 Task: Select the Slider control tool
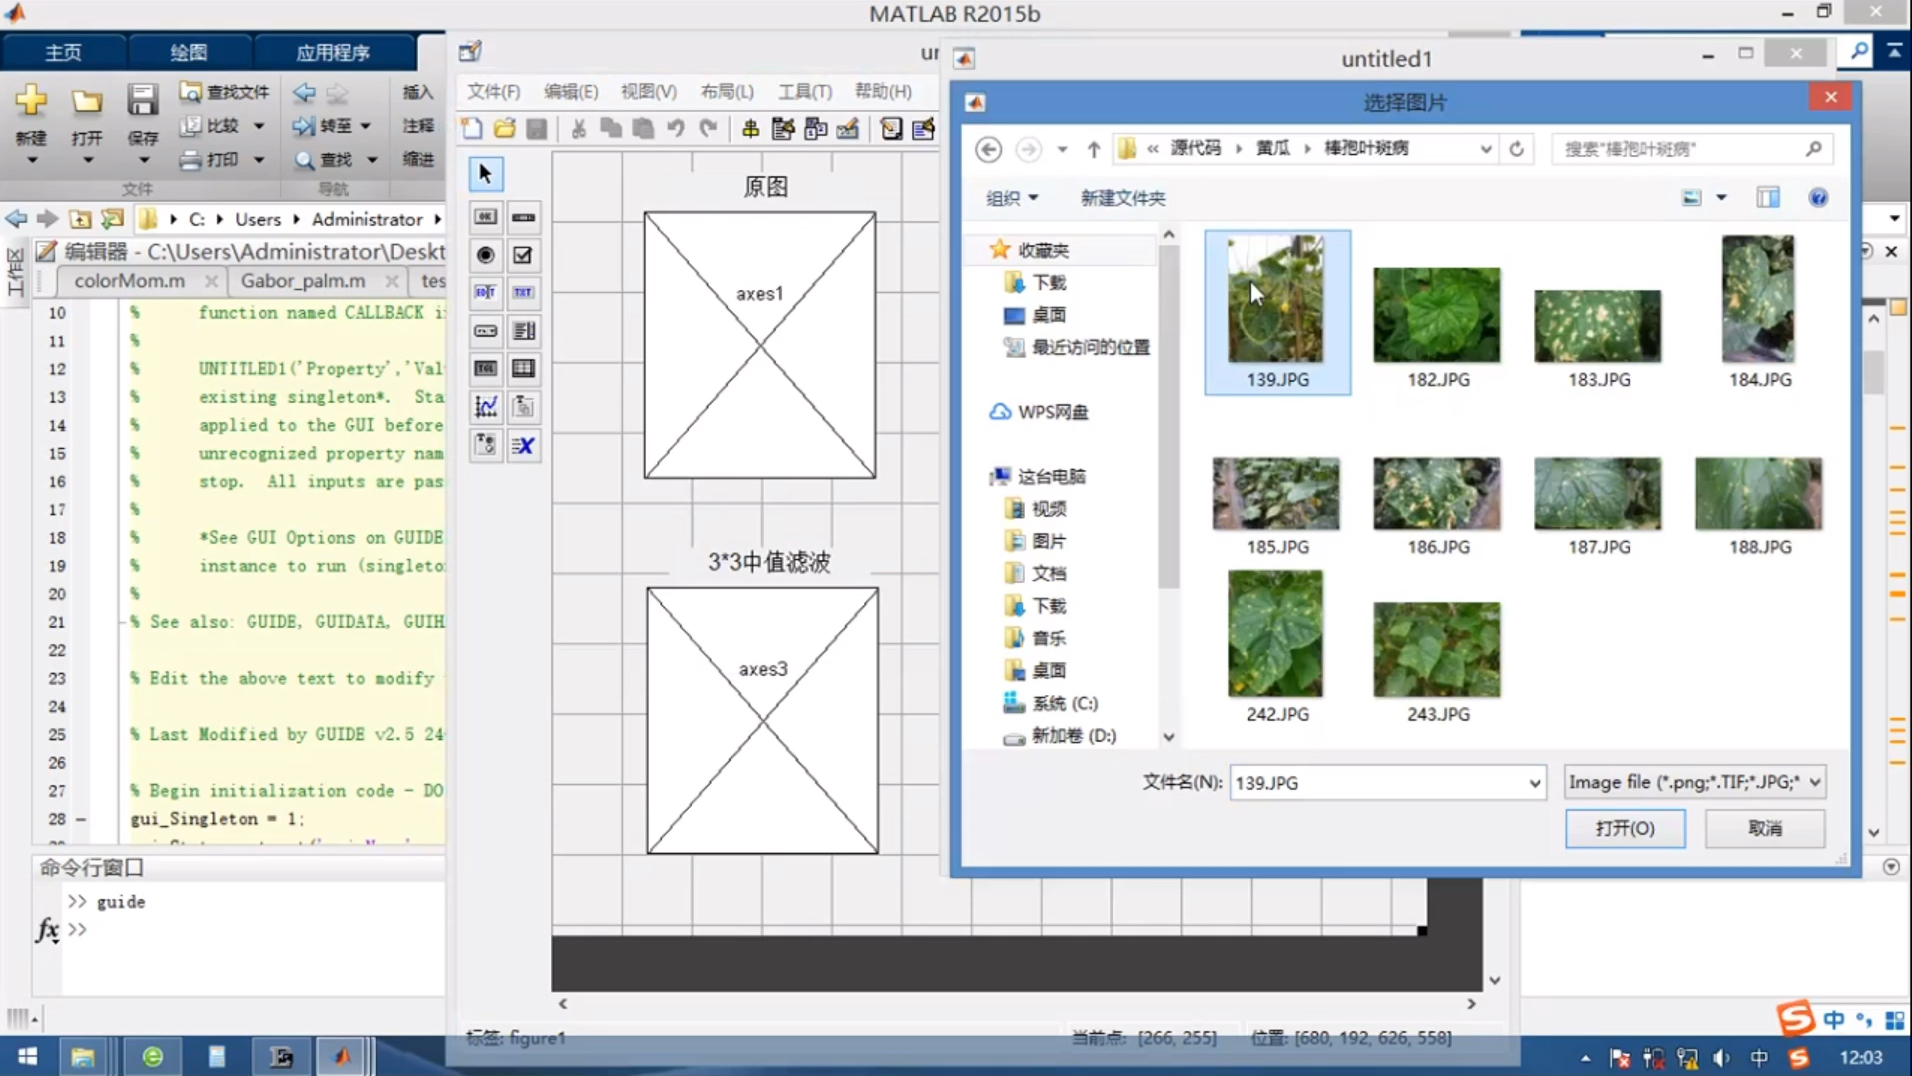click(x=523, y=216)
